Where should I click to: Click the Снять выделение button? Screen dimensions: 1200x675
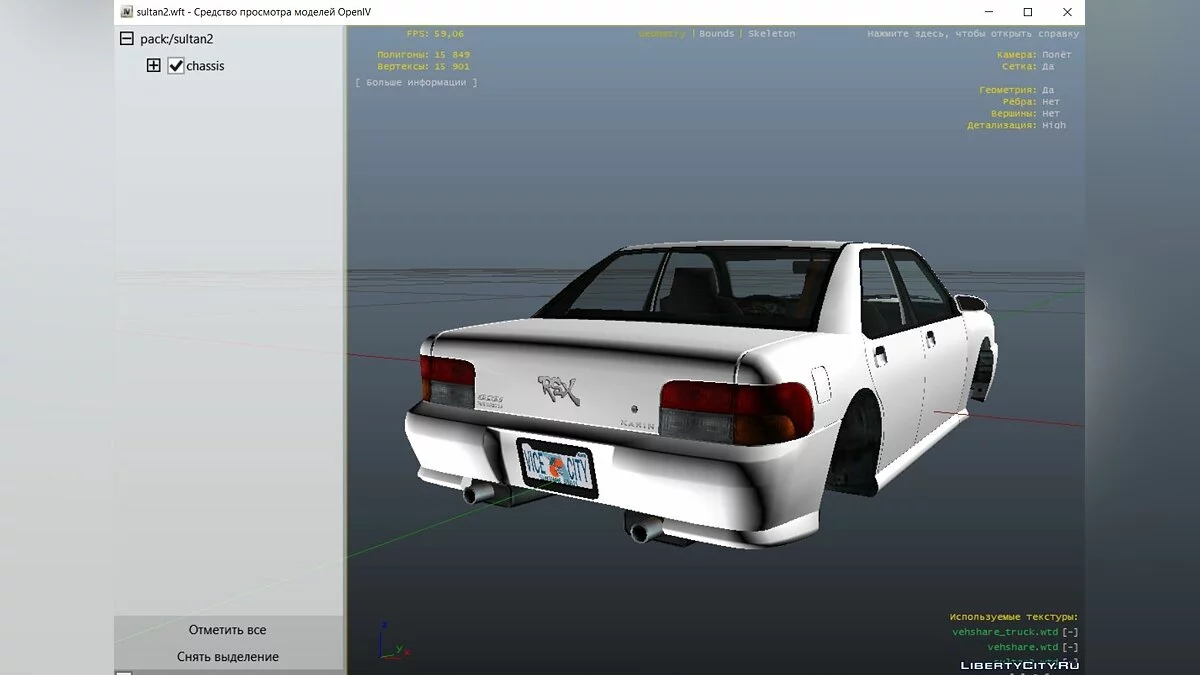point(228,657)
